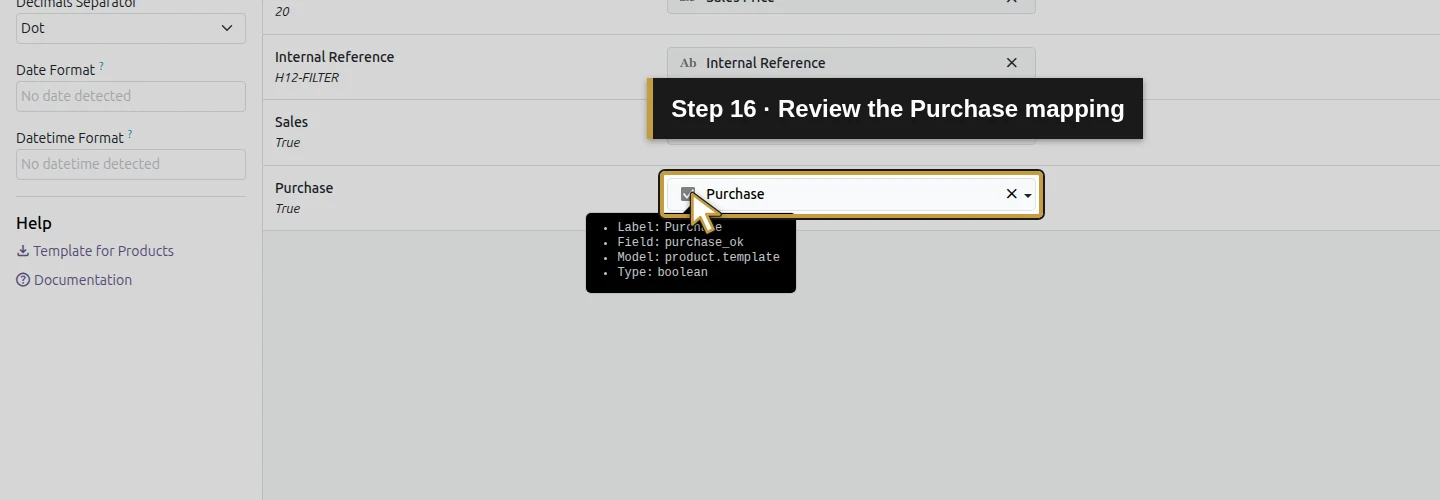
Task: Open the Internal Reference mapping selector
Action: coord(851,63)
